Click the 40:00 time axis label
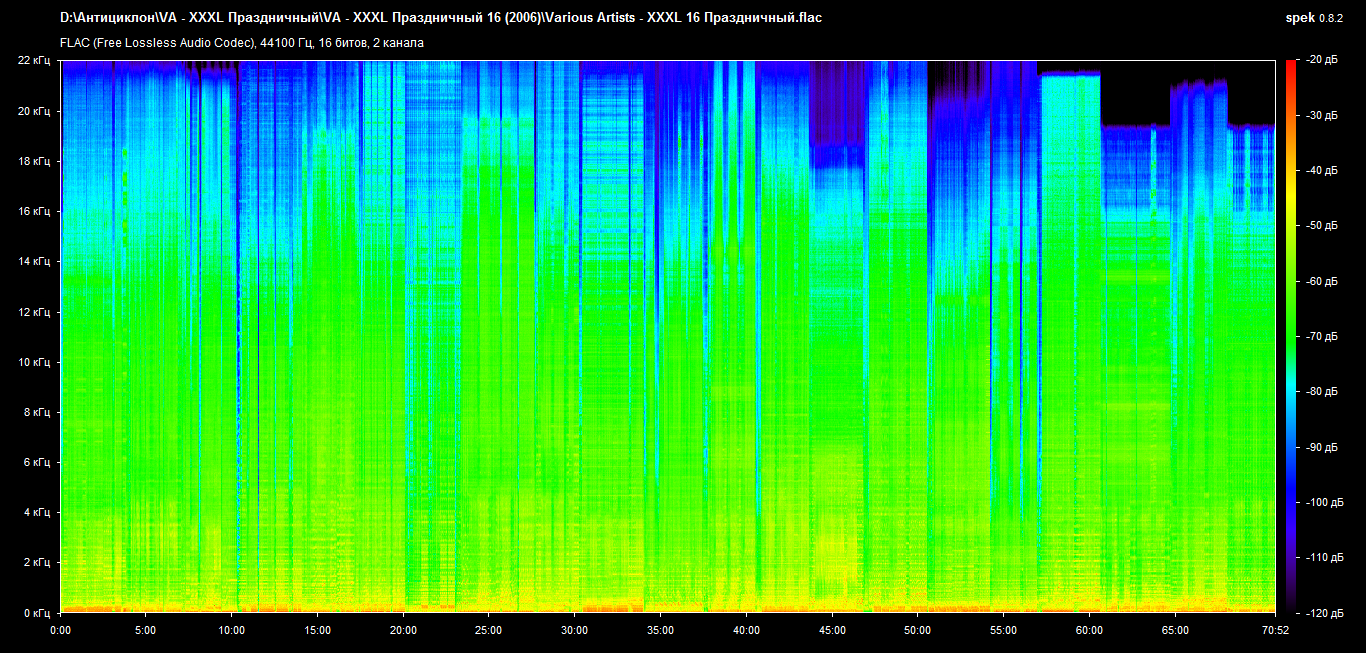Screen dimensions: 1366x653 (x=746, y=630)
